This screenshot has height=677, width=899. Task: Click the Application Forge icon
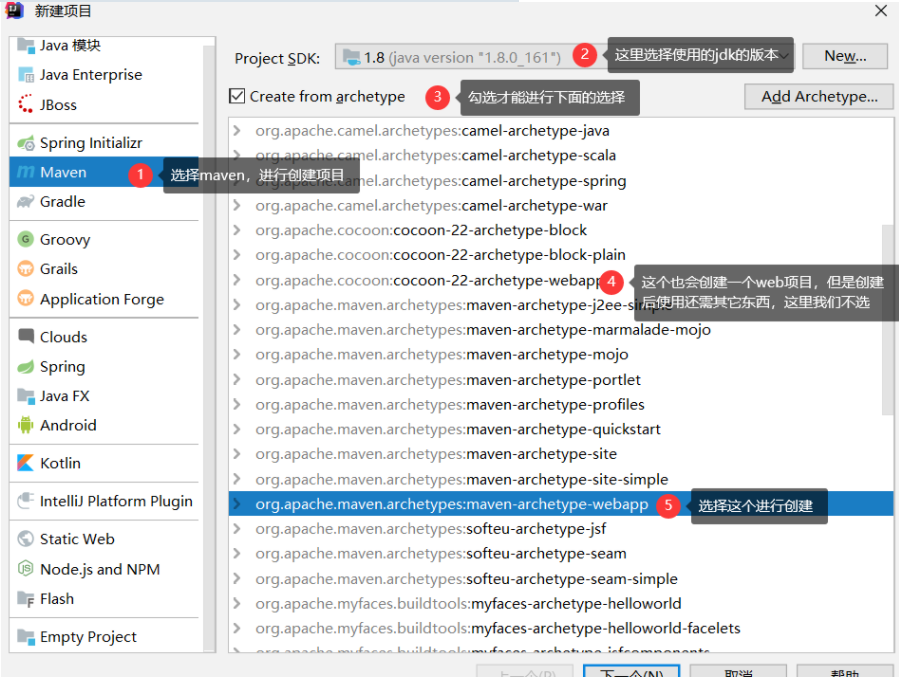pyautogui.click(x=25, y=299)
